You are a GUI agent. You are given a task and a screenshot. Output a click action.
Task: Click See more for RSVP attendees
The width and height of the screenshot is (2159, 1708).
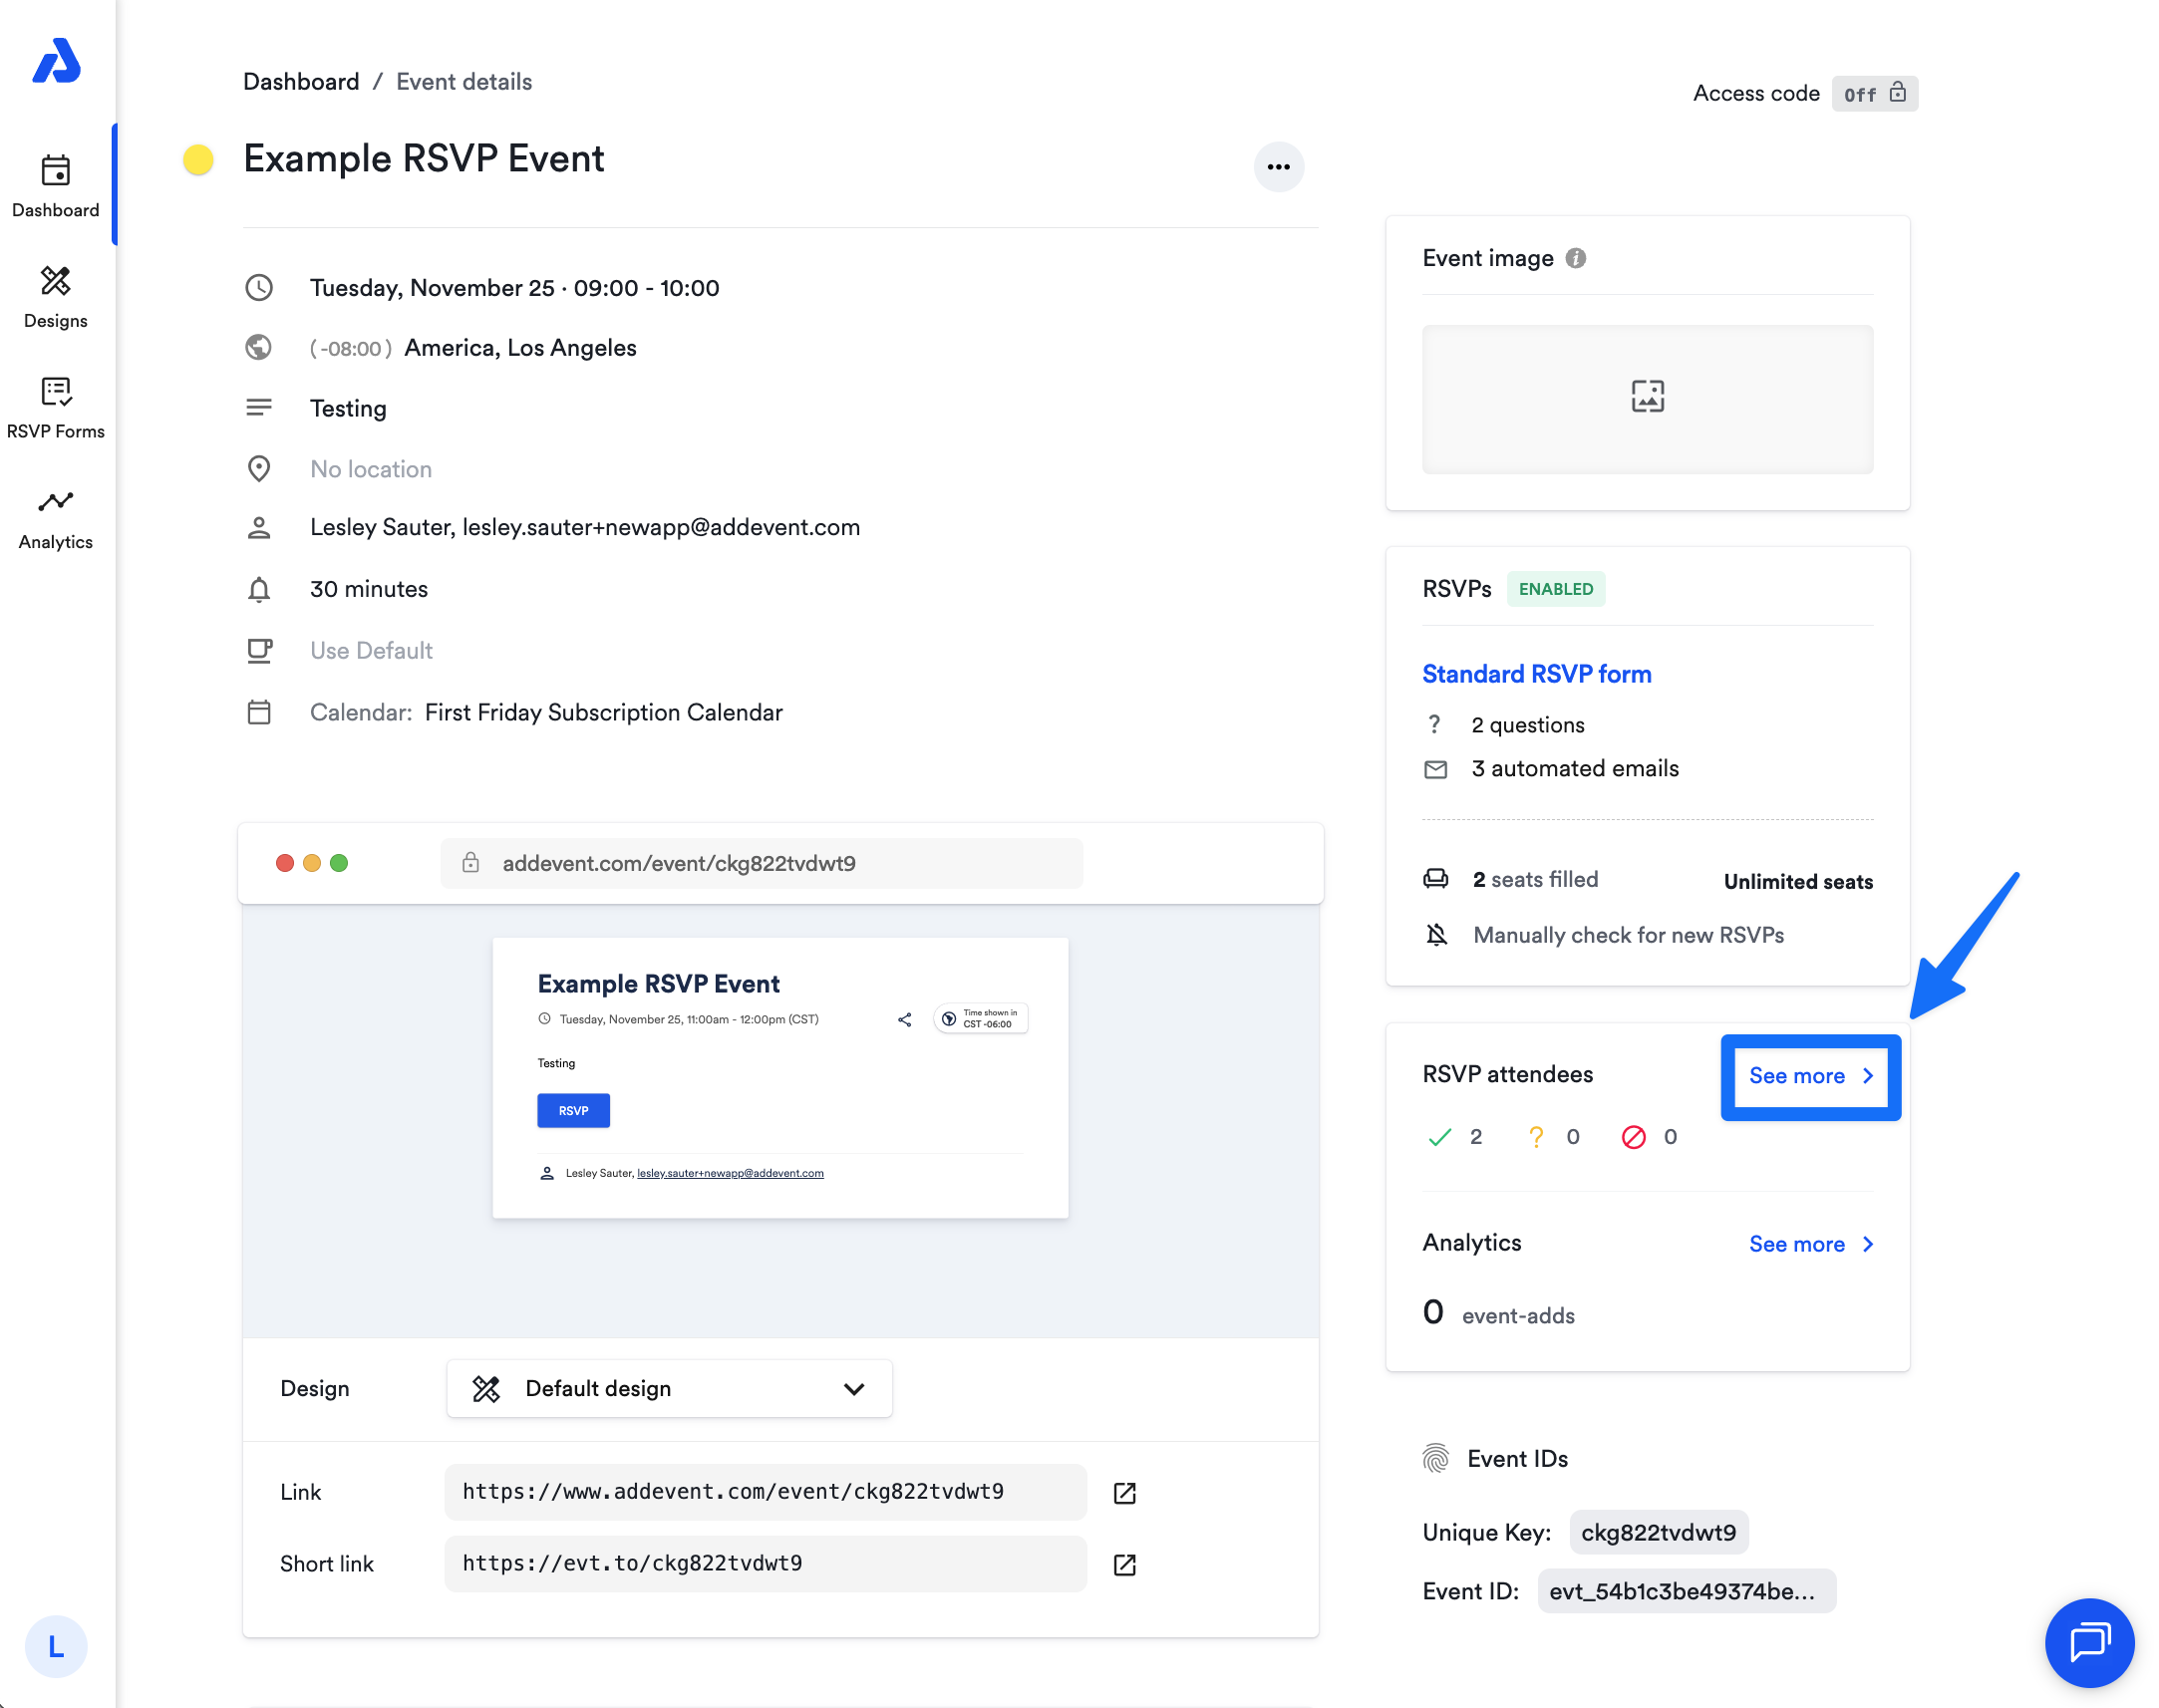(1809, 1076)
